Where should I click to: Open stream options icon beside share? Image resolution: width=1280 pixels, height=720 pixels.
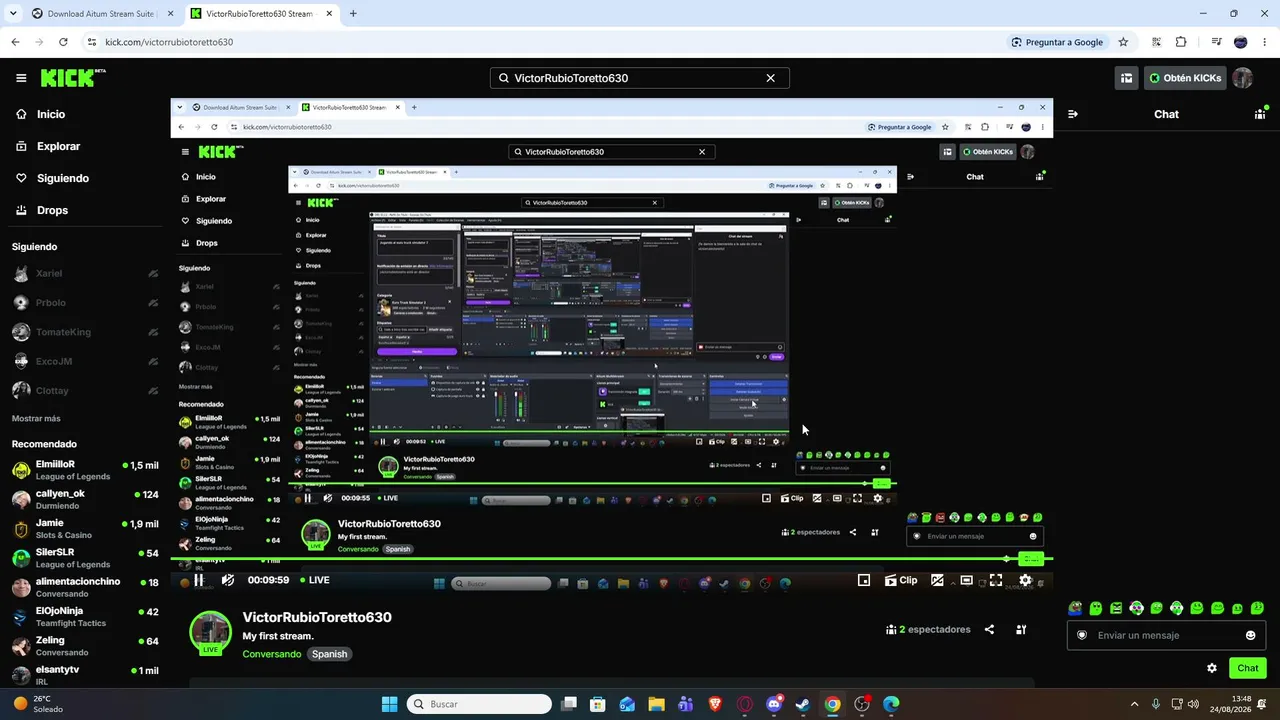(1021, 630)
